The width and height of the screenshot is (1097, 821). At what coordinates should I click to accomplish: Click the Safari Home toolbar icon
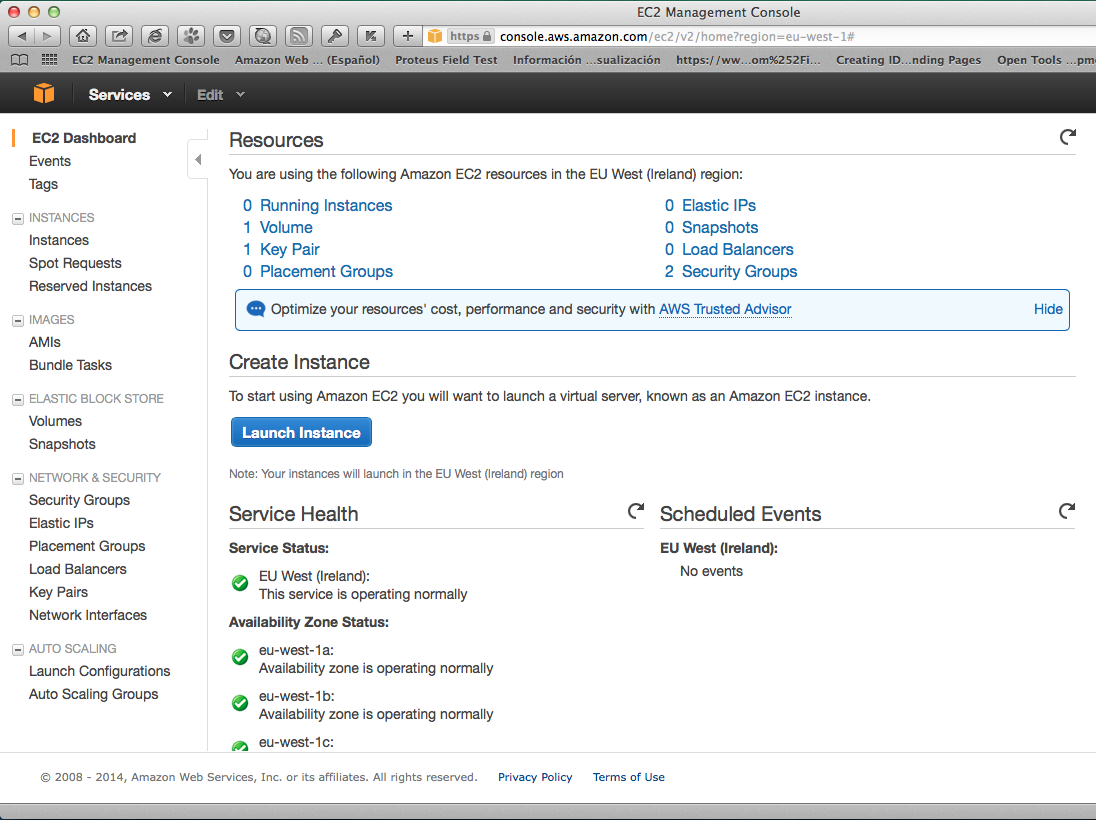83,36
